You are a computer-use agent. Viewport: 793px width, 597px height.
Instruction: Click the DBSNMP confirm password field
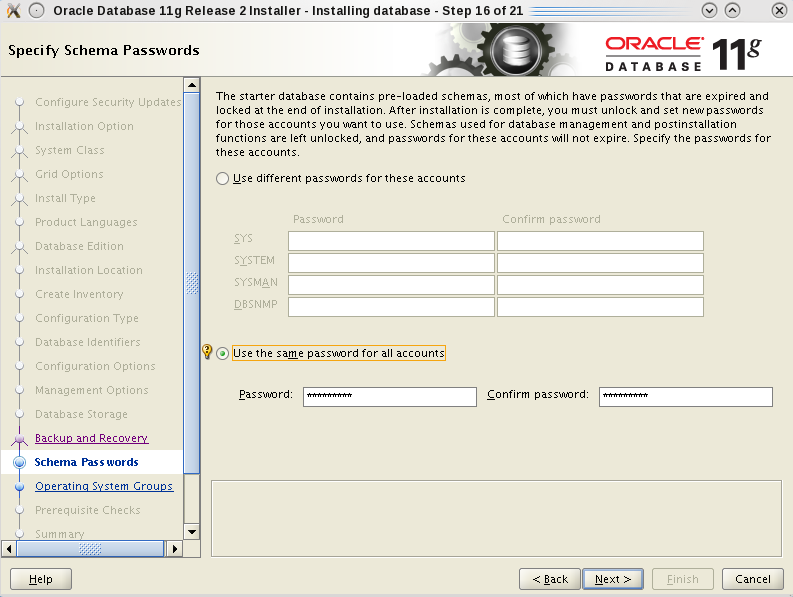[x=600, y=307]
